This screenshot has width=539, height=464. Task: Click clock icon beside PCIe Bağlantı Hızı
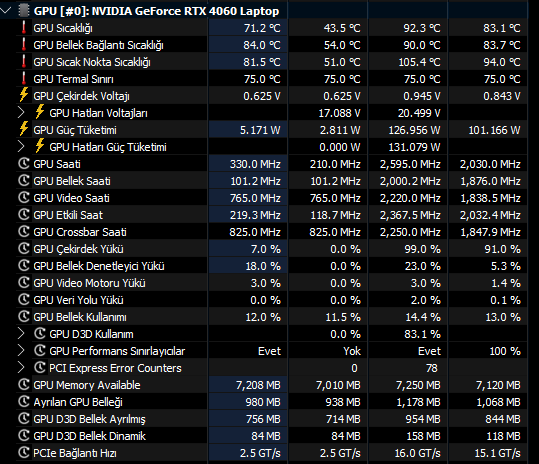24,453
